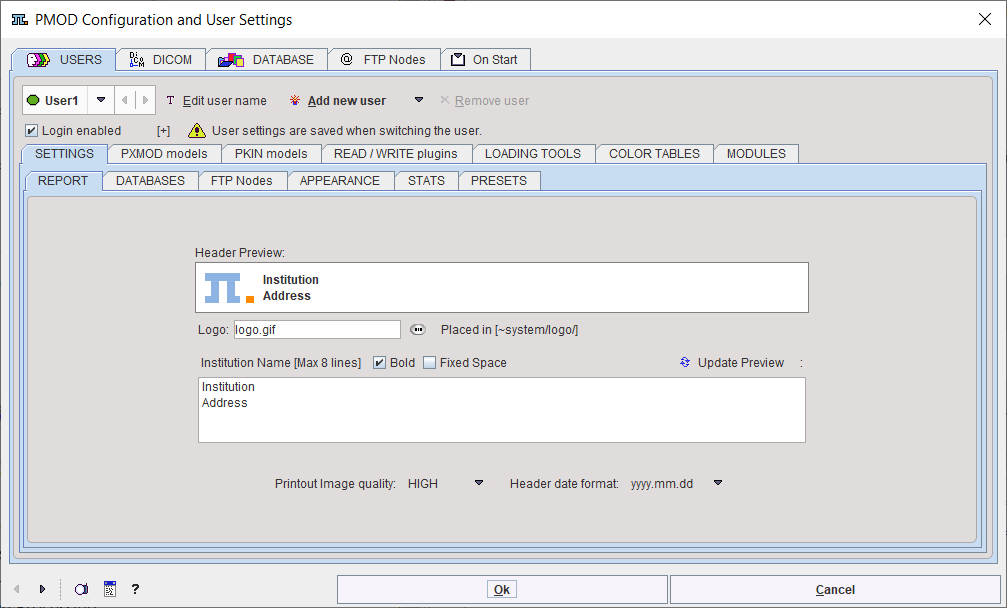The height and width of the screenshot is (608, 1007).
Task: Open the dropdown arrow beside User1
Action: pyautogui.click(x=101, y=100)
